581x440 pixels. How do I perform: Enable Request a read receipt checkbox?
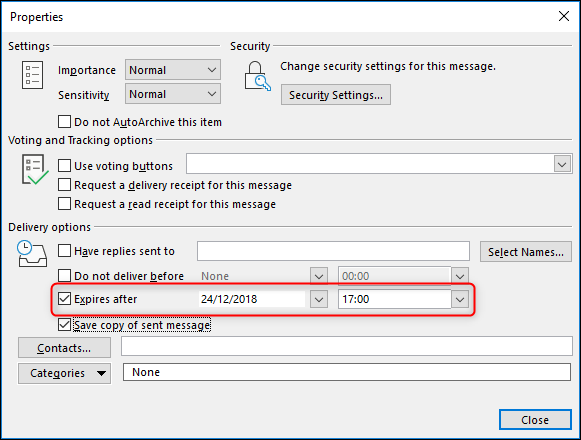(x=64, y=204)
